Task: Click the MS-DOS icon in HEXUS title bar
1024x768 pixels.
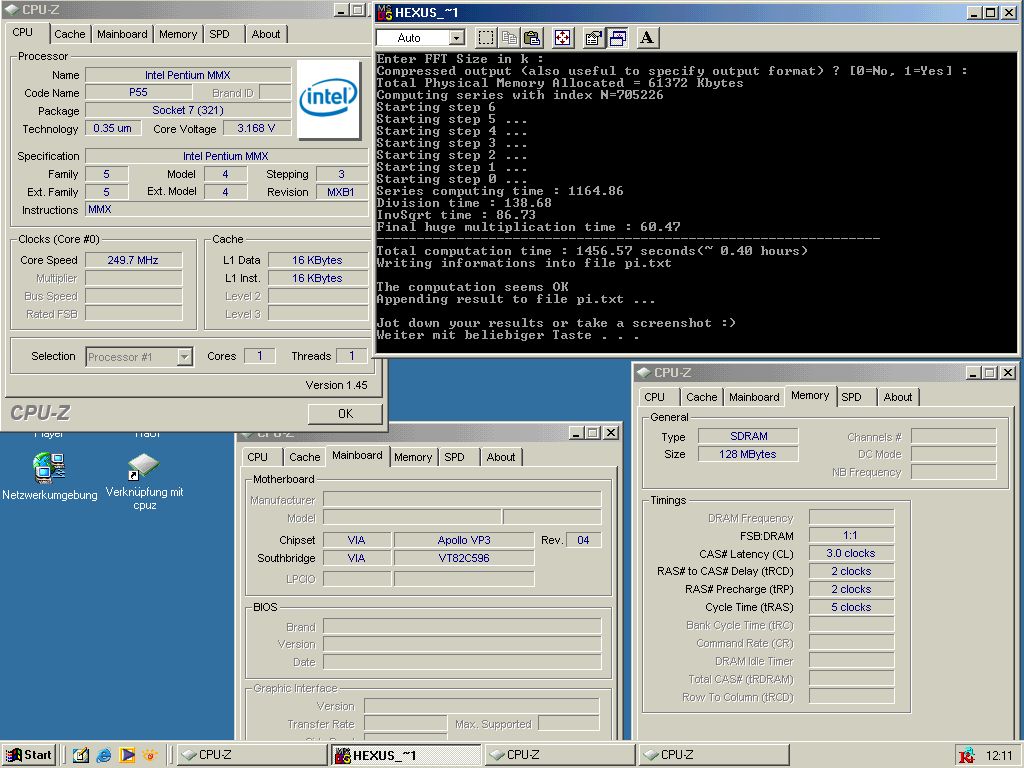Action: pyautogui.click(x=385, y=12)
